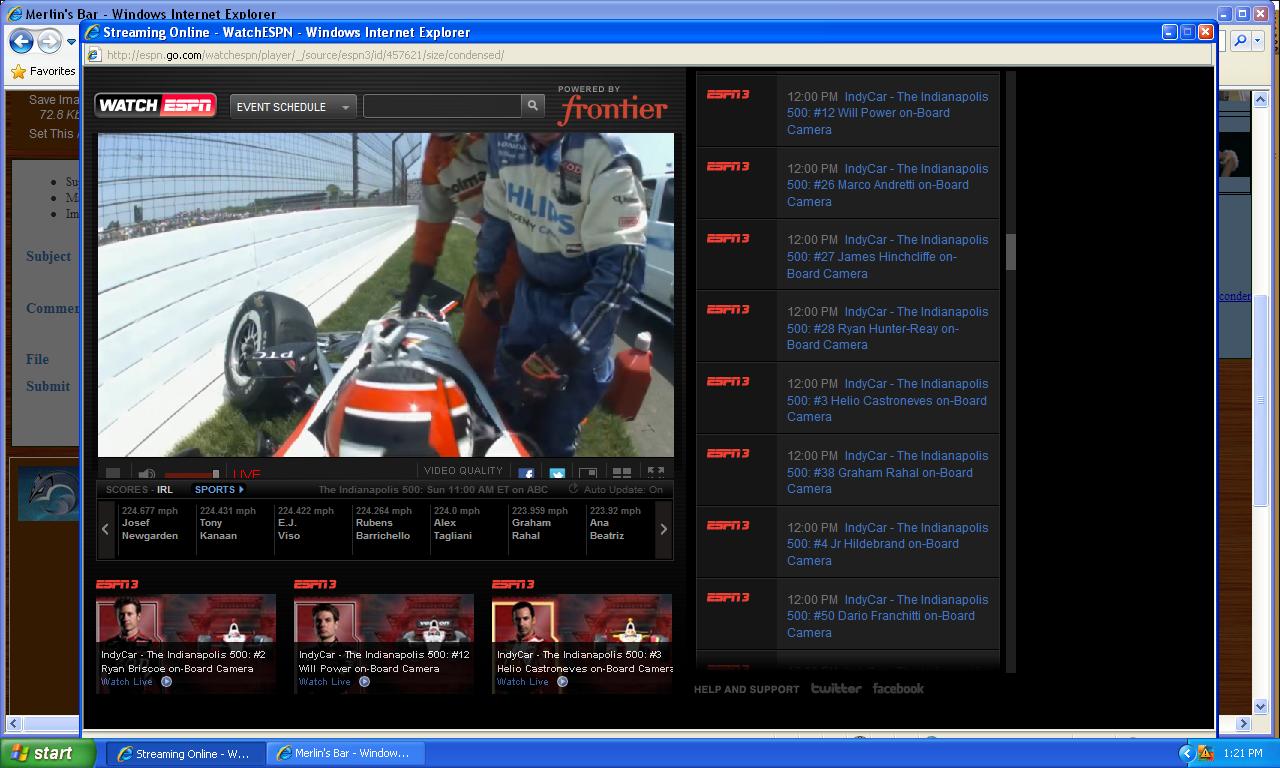Switch to Merlin's Bar taskbar button
The width and height of the screenshot is (1280, 768).
coord(346,753)
